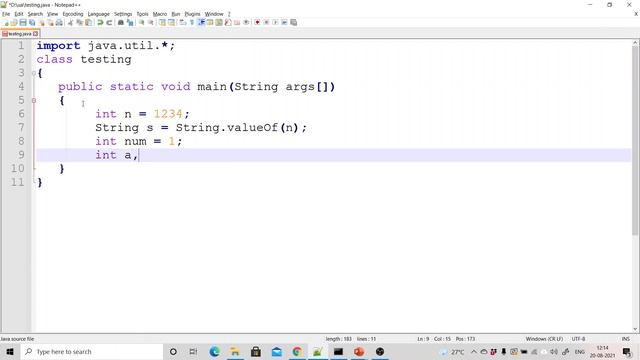Open the Window menu
Screen dimensions: 640x360
214,14
